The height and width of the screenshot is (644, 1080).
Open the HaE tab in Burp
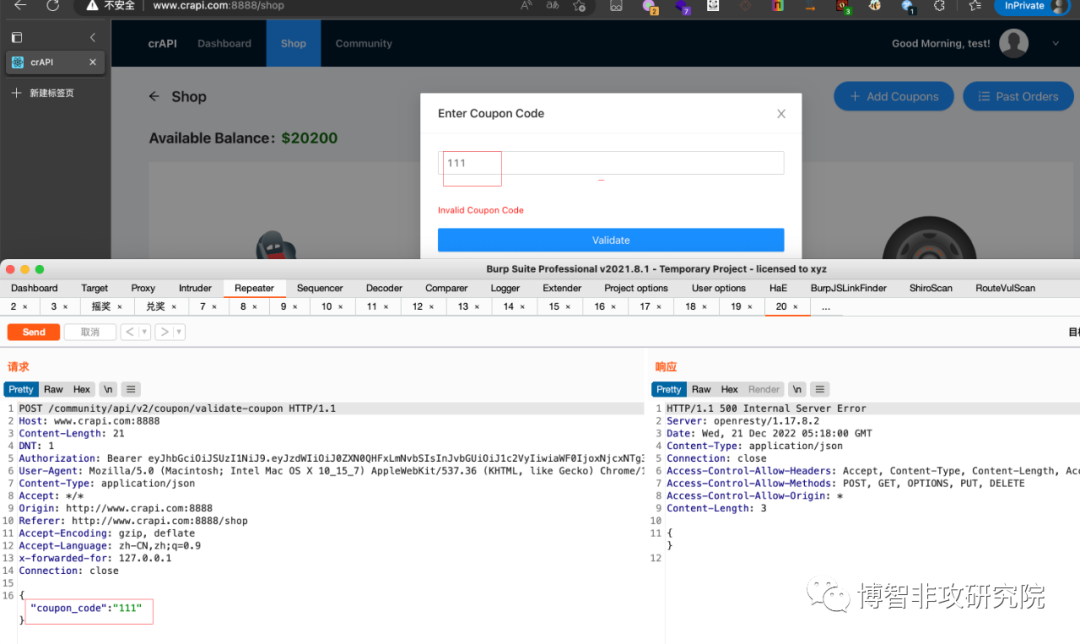tap(778, 288)
